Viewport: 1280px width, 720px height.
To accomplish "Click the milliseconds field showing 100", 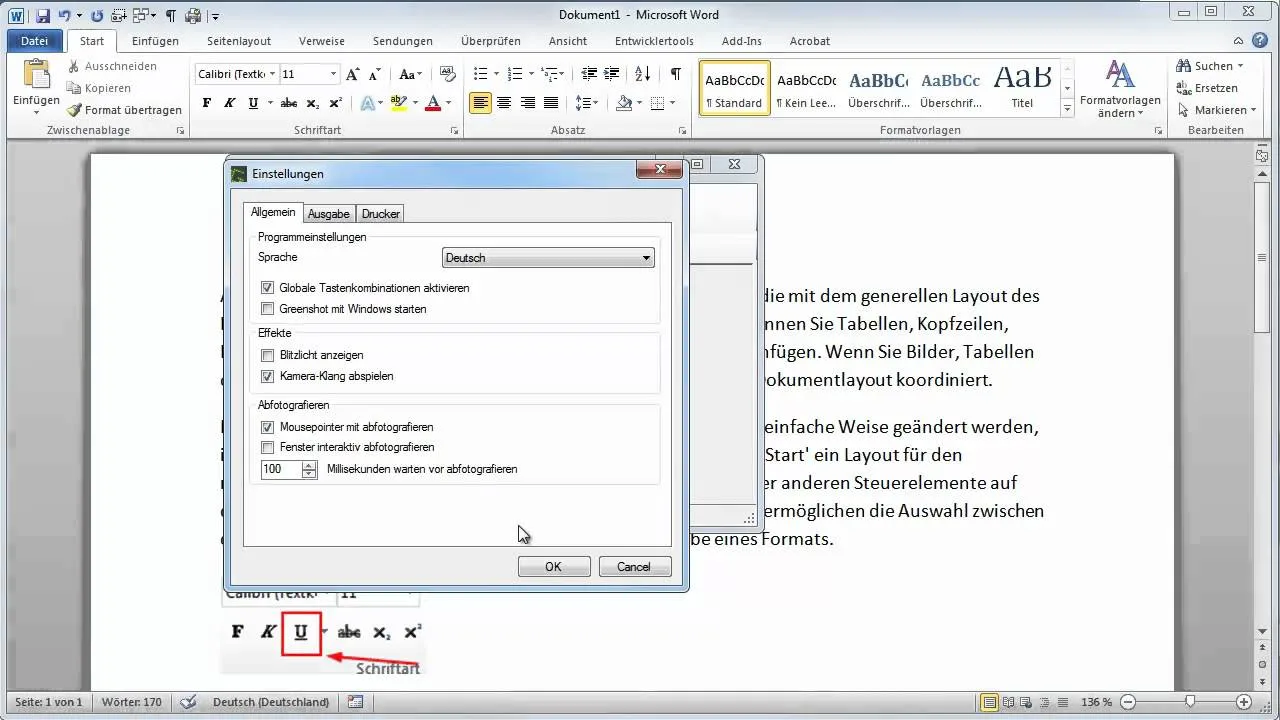I will pyautogui.click(x=281, y=469).
